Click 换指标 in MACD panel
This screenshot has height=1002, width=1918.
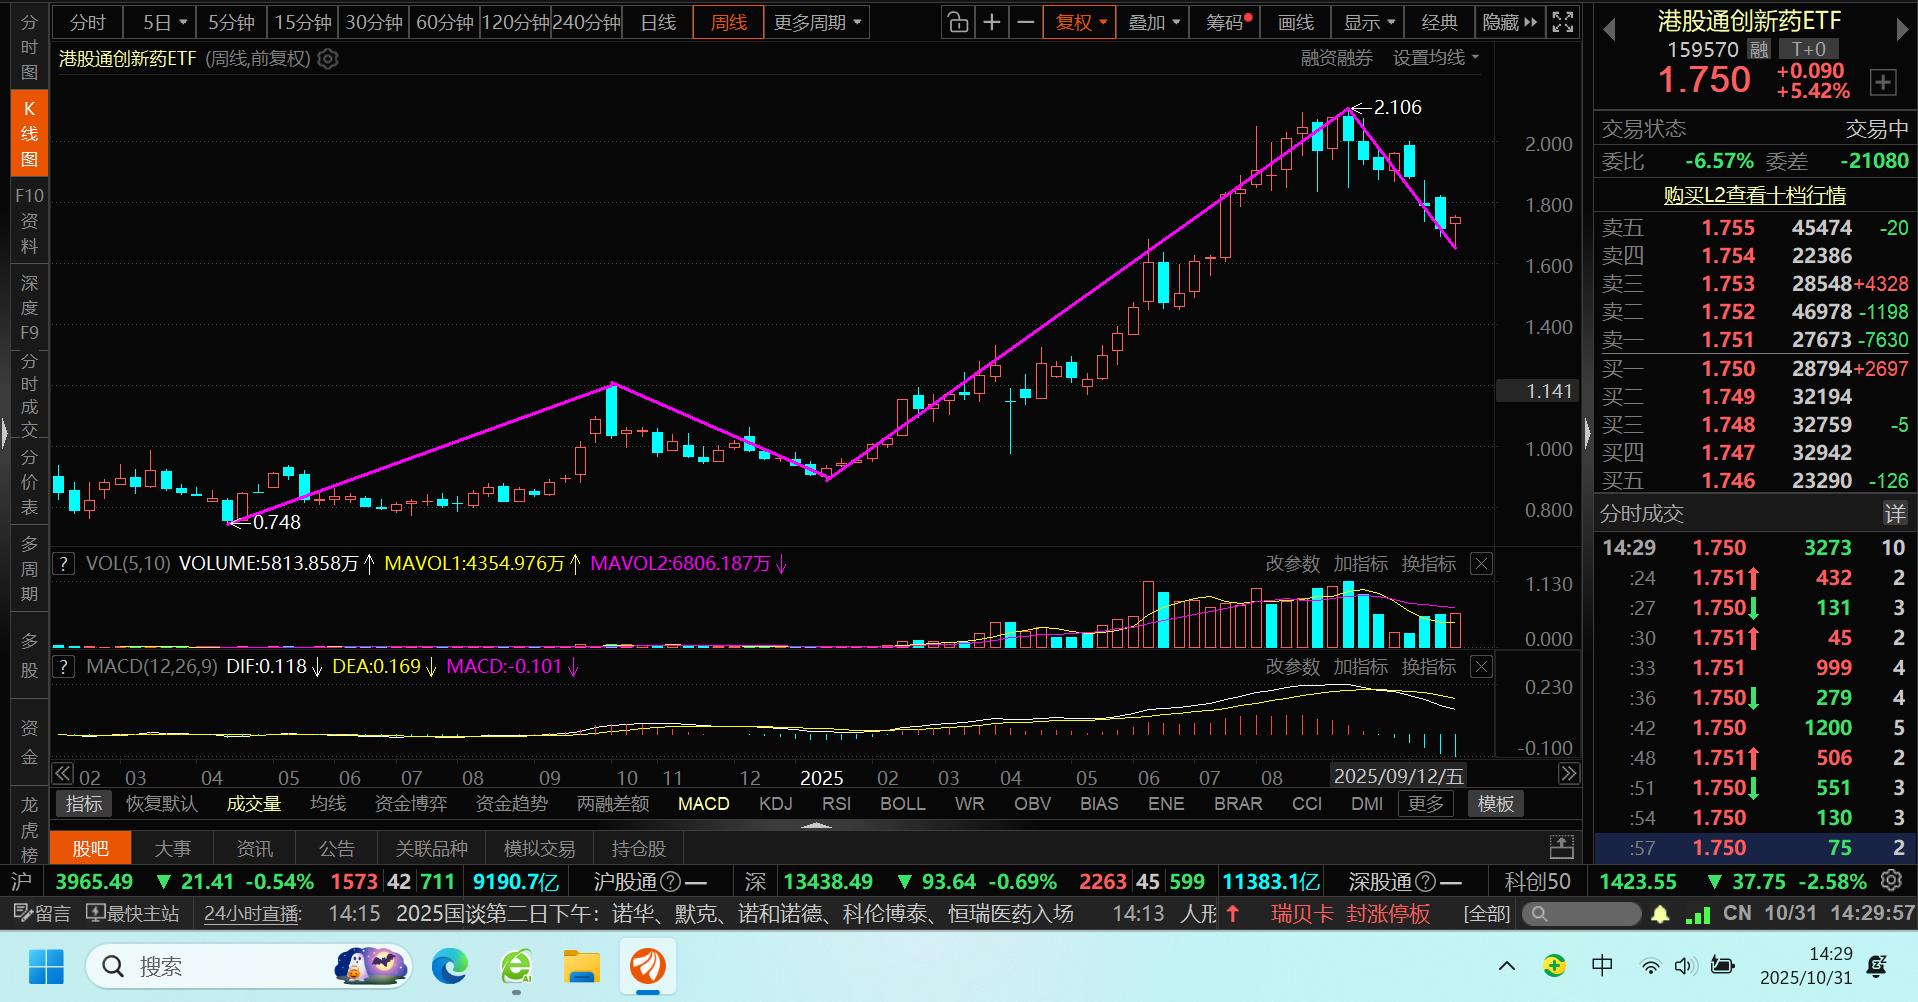pos(1428,667)
